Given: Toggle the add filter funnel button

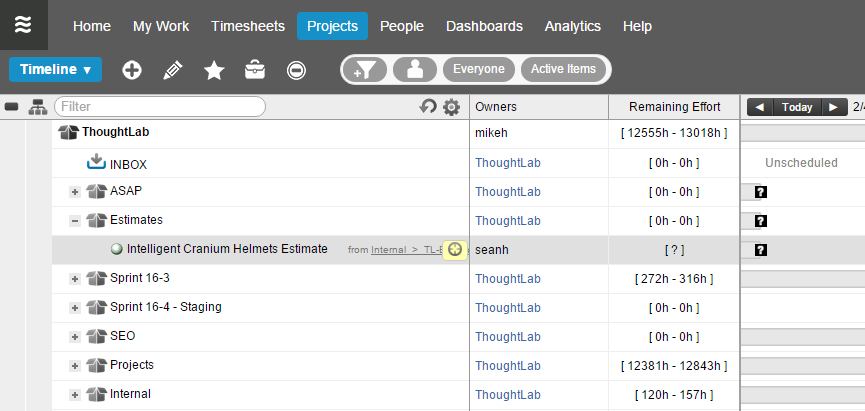Looking at the screenshot, I should point(366,70).
